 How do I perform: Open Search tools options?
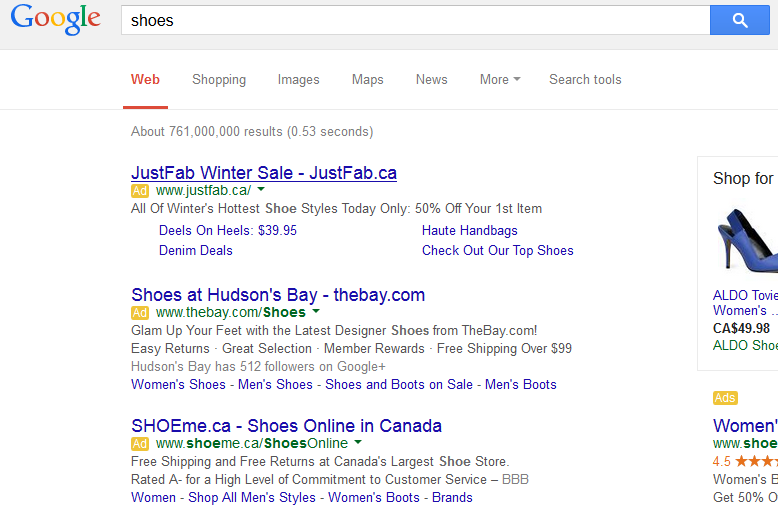(585, 80)
